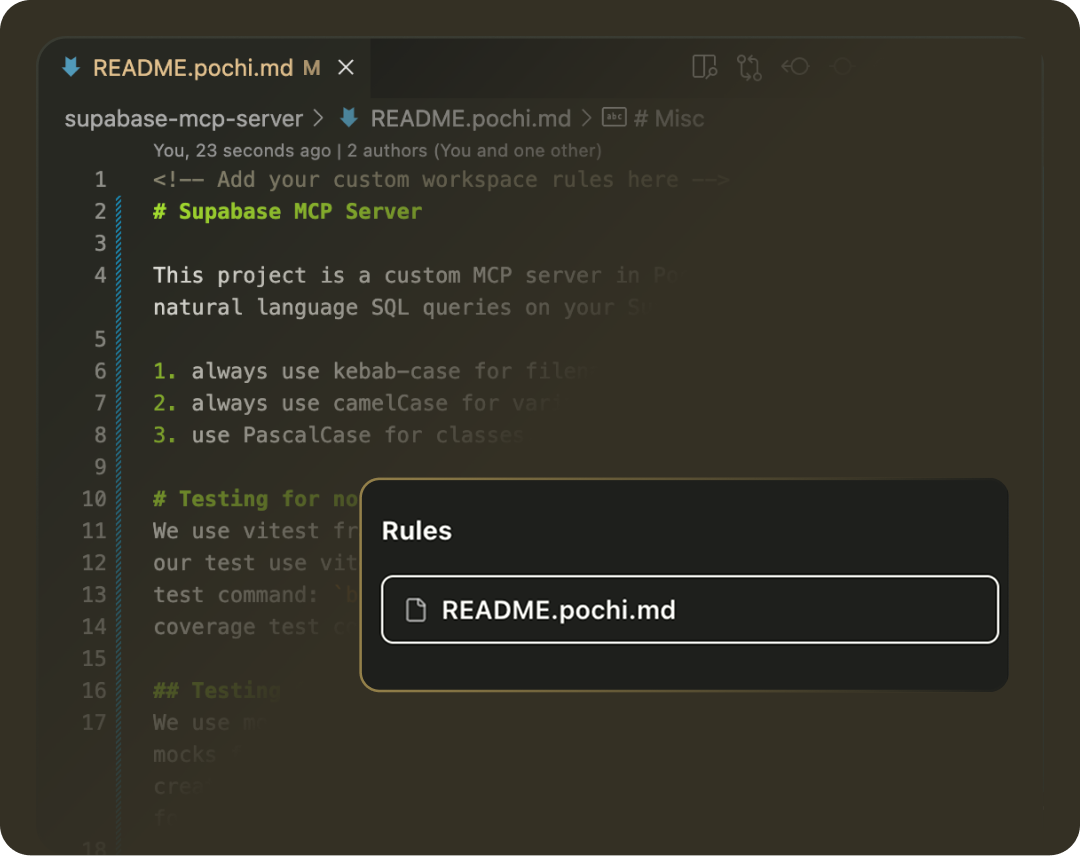The height and width of the screenshot is (862, 1080).
Task: Open supabase-mcp-server breadcrumb
Action: pyautogui.click(x=183, y=119)
